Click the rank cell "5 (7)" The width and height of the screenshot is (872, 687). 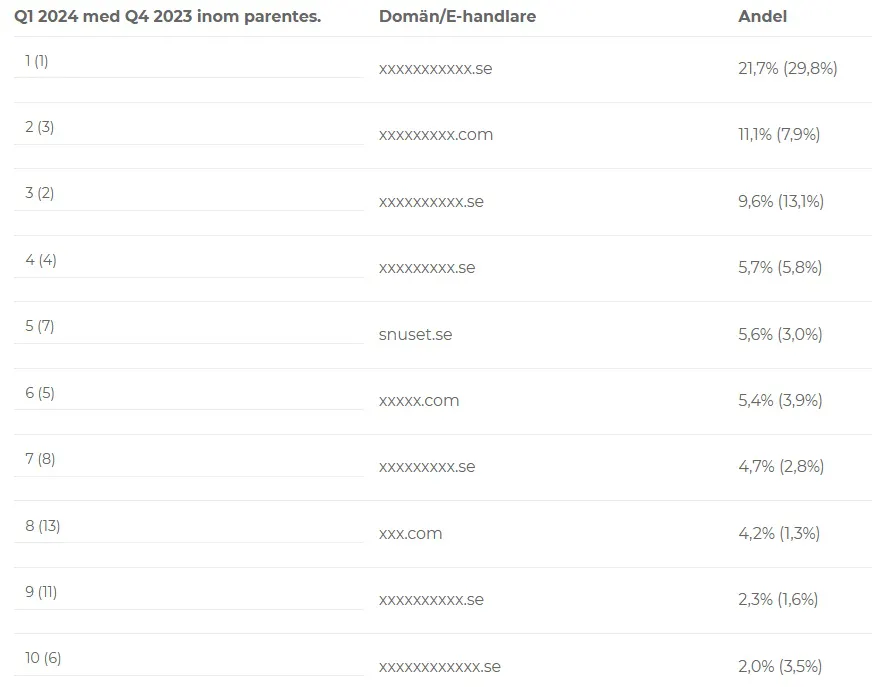[x=40, y=326]
